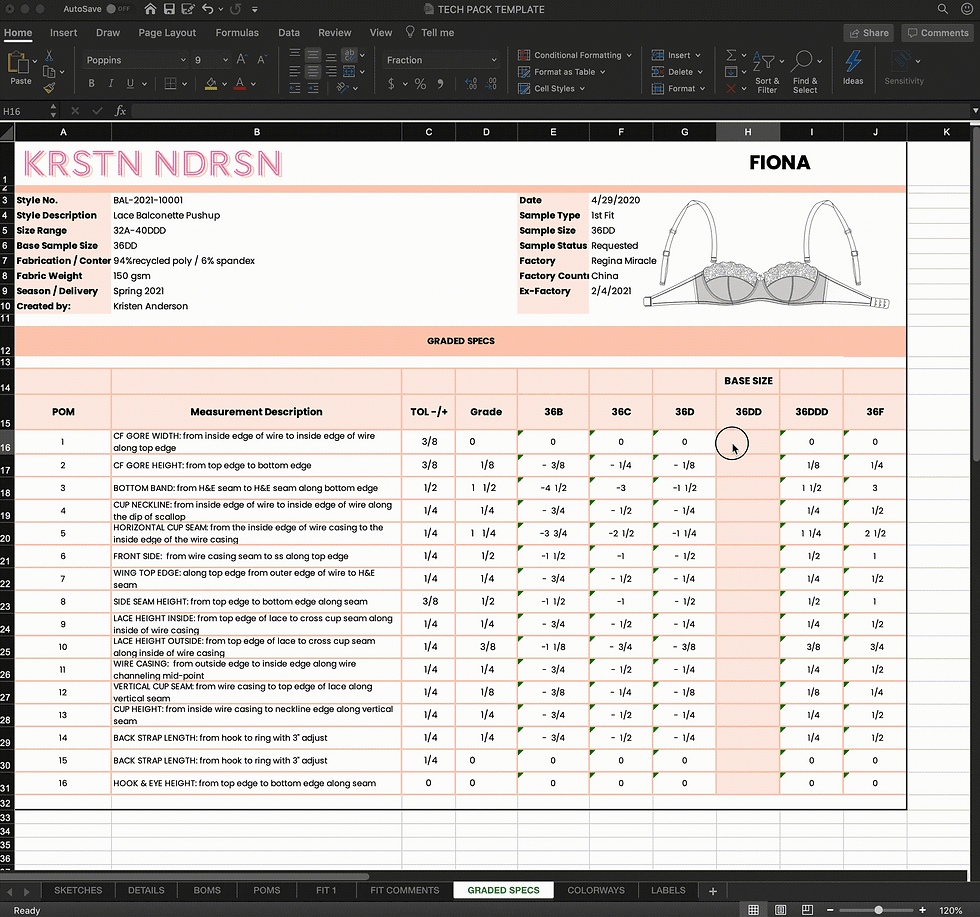Open Ideas with the lightning icon

click(853, 68)
